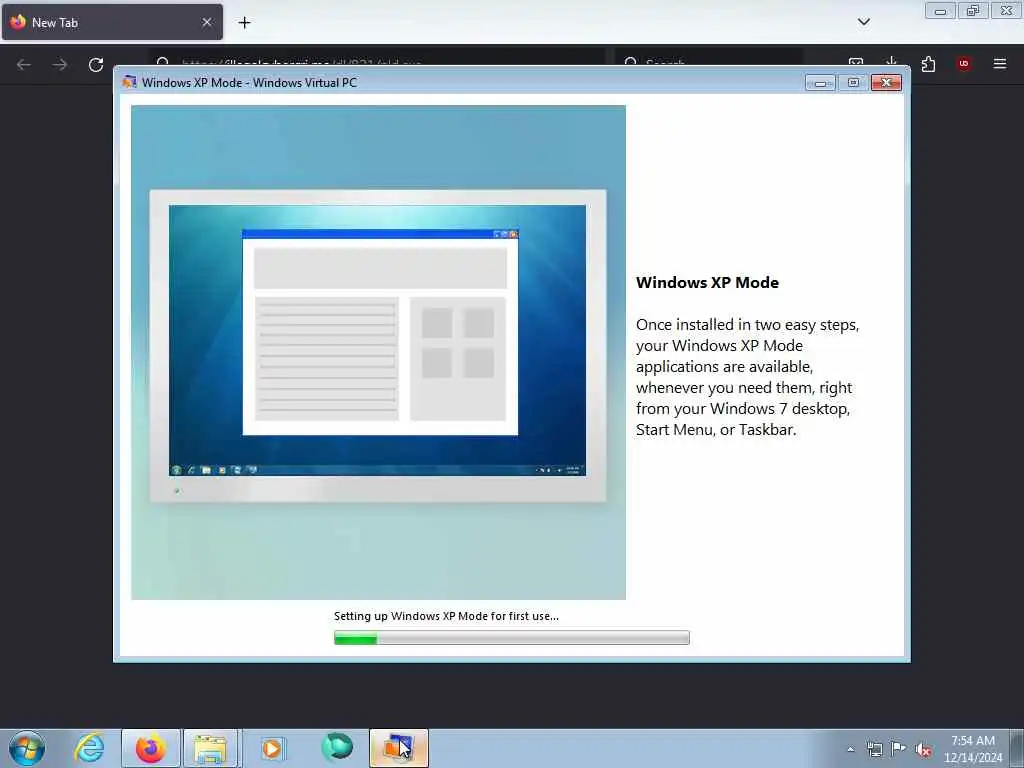The height and width of the screenshot is (768, 1024).
Task: Show hidden tray icons arrow
Action: 850,749
